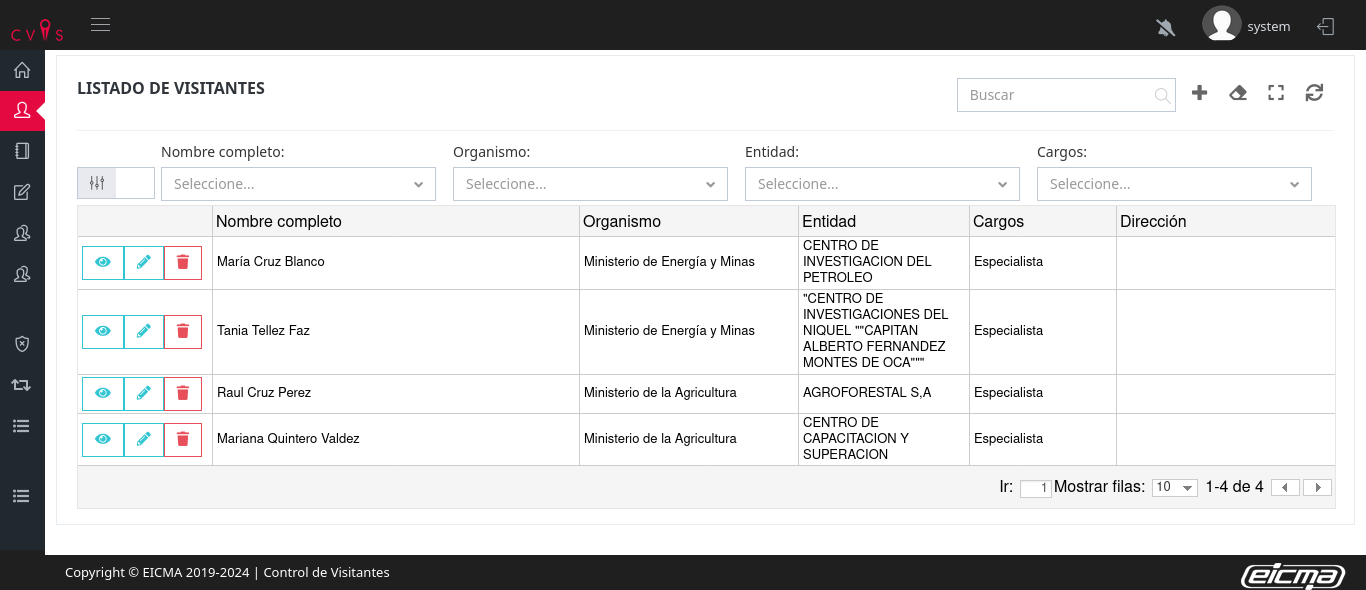View details of Mariana Quintero Valdez
The height and width of the screenshot is (590, 1366).
(103, 439)
